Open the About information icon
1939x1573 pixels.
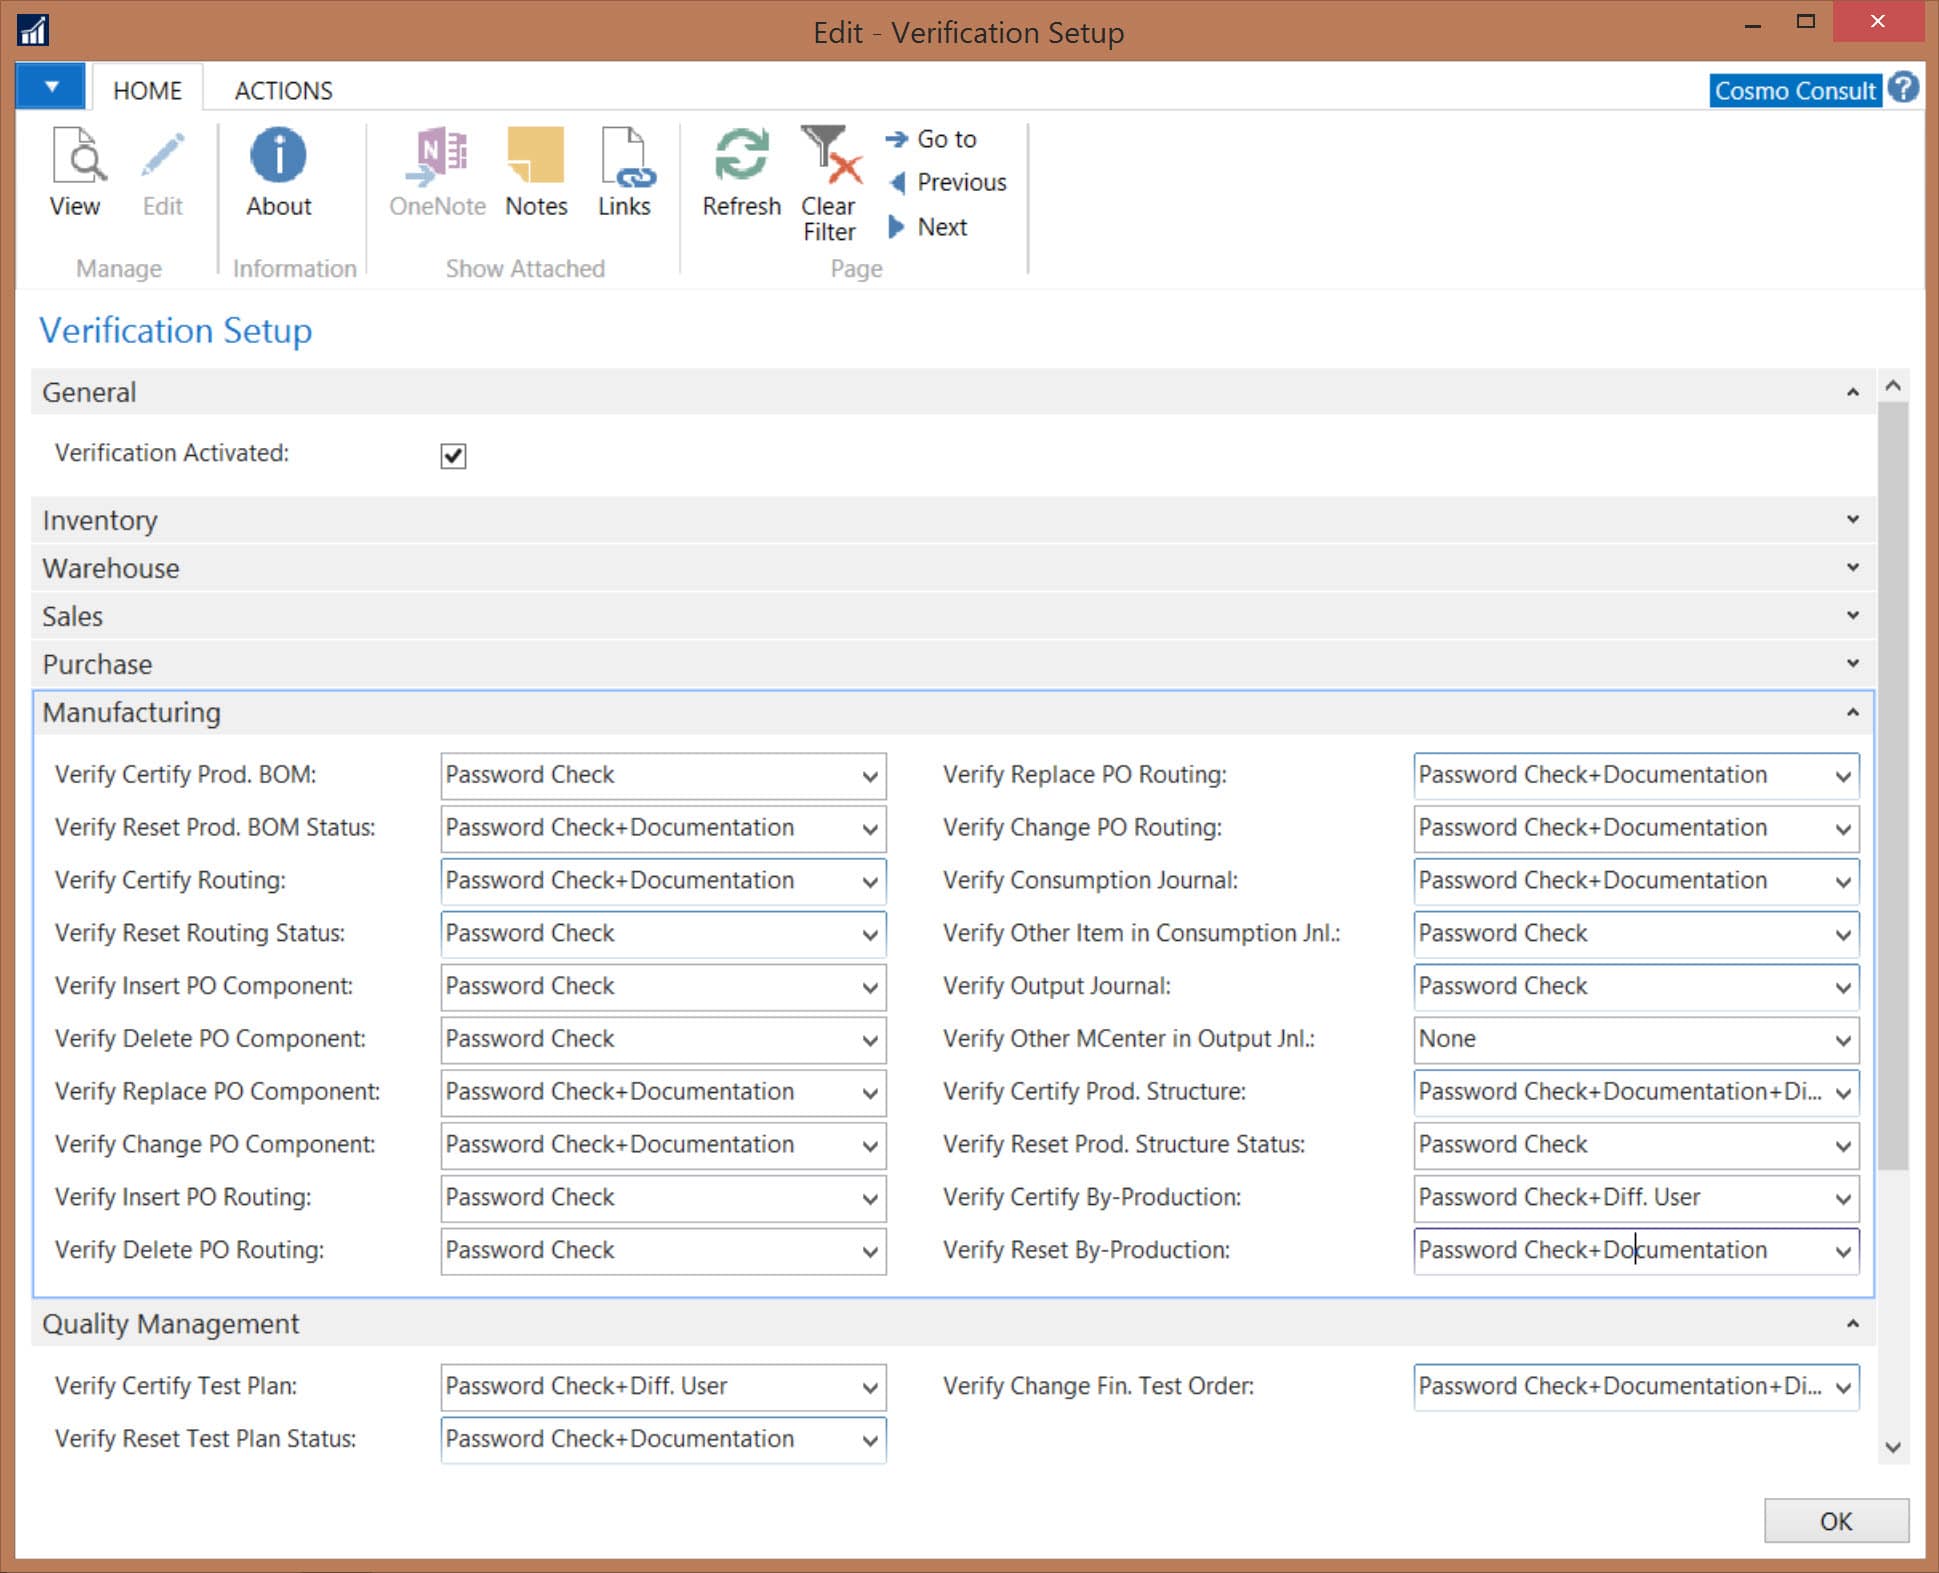[x=277, y=170]
